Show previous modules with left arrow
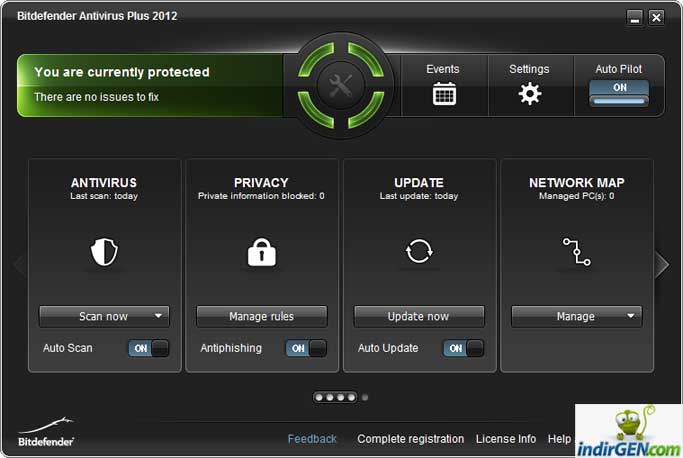The image size is (683, 458). 20,264
